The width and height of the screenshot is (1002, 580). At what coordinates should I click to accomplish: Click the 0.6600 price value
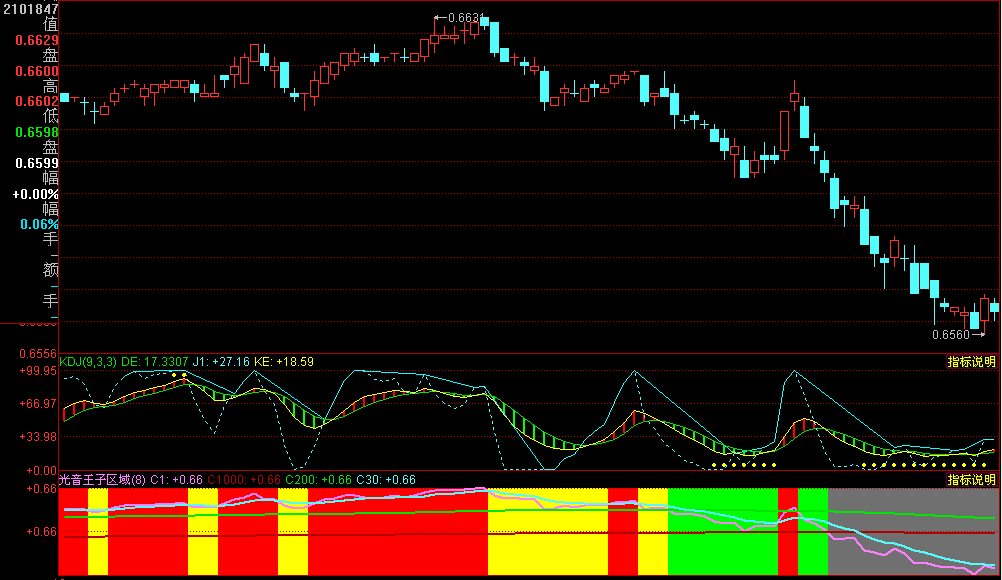37,71
